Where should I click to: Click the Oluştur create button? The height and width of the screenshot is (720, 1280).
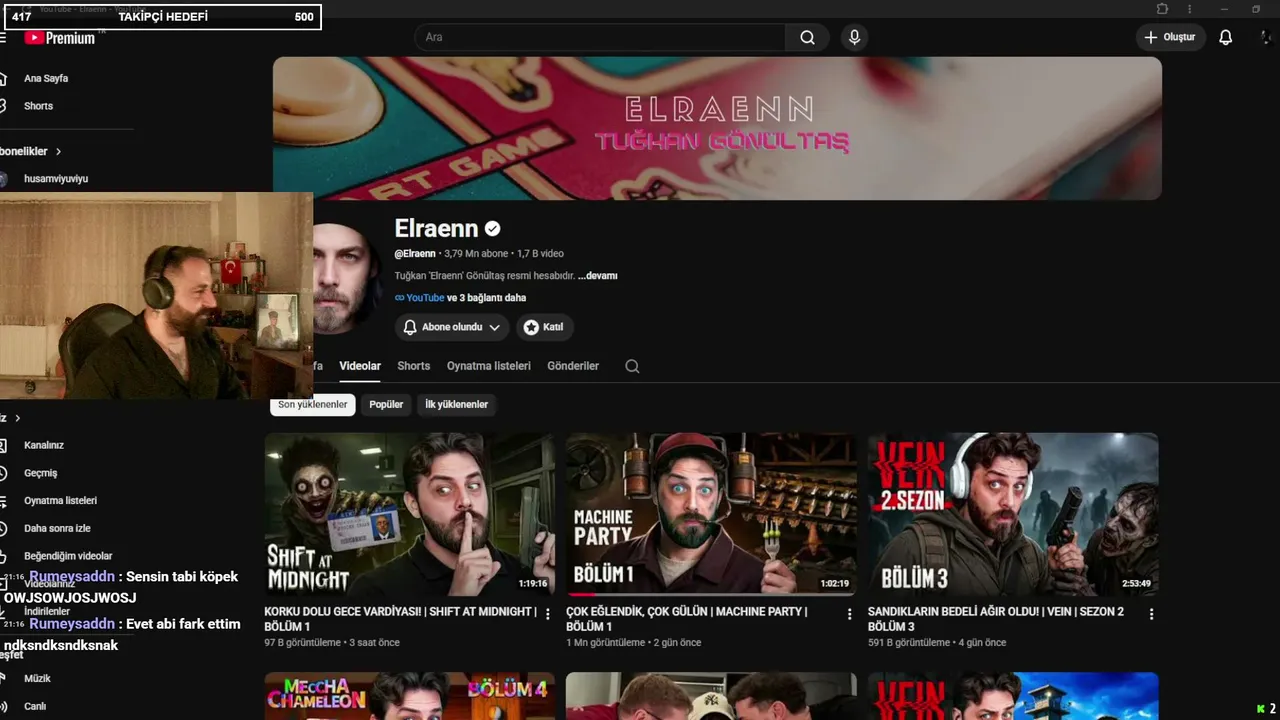click(x=1170, y=37)
